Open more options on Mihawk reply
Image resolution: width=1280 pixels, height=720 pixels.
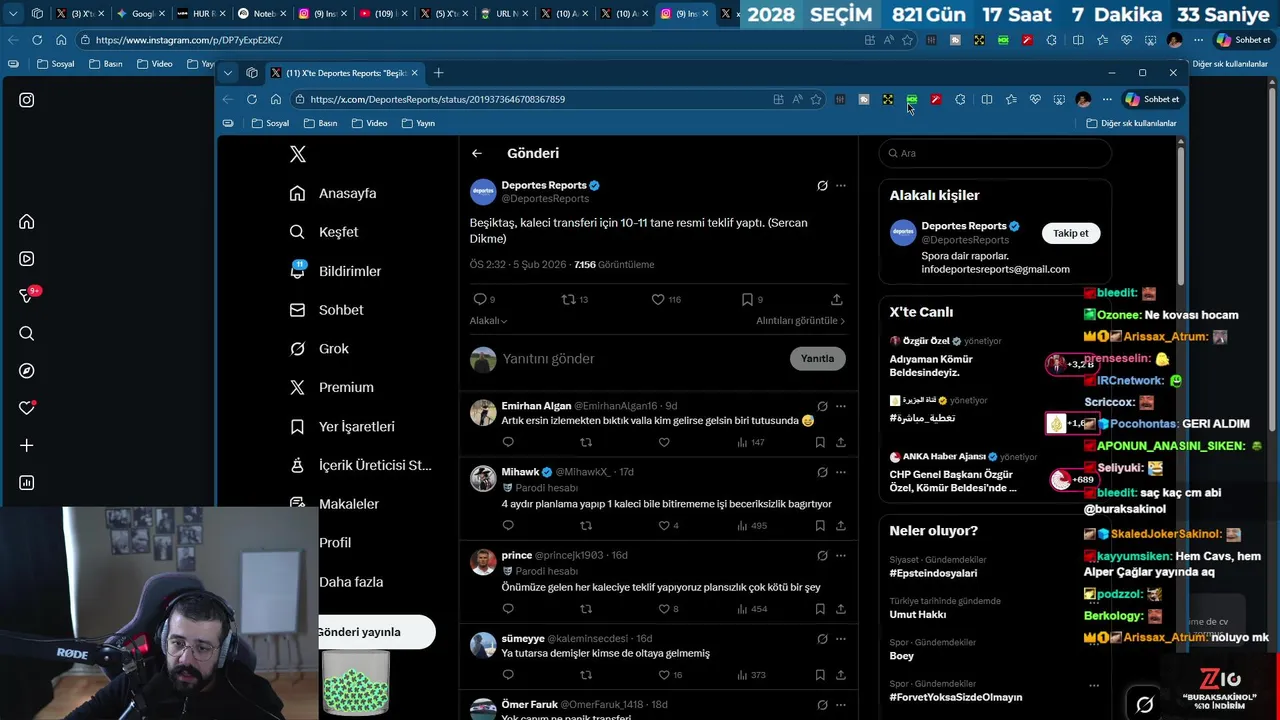click(x=840, y=472)
